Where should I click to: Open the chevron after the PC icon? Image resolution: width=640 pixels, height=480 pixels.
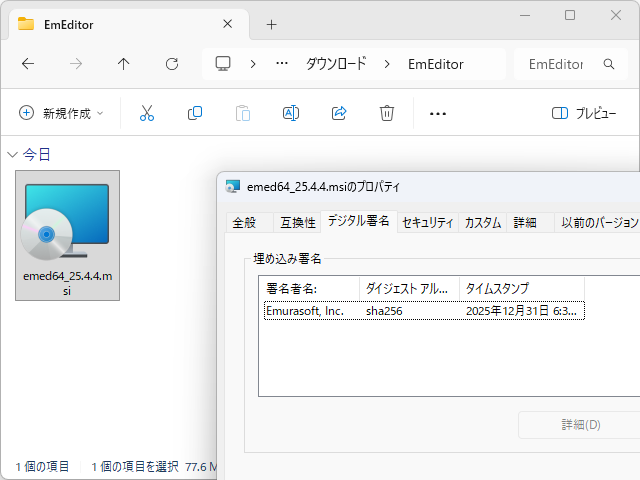tap(253, 64)
